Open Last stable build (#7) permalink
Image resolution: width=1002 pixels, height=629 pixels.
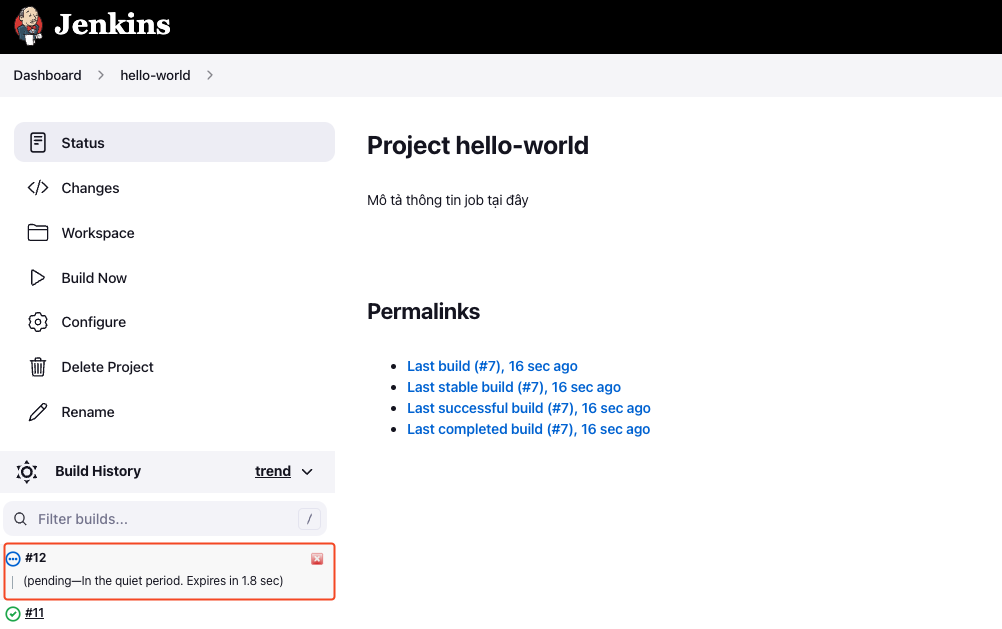coord(514,387)
